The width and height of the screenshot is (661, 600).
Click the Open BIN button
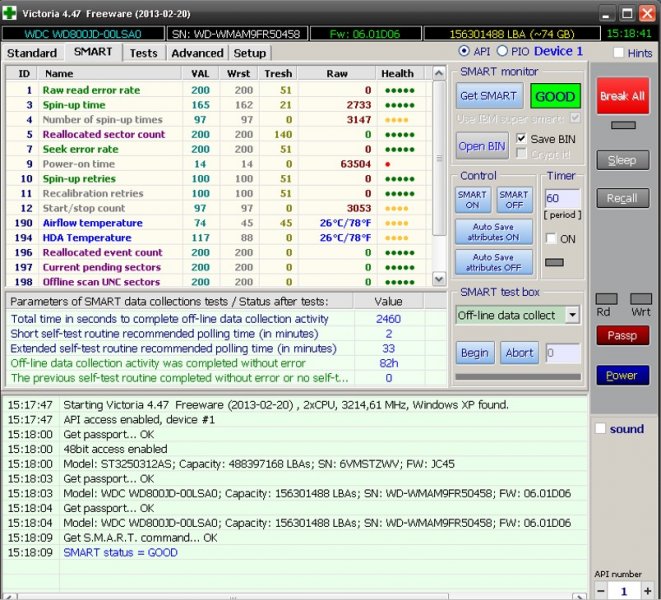[x=482, y=146]
